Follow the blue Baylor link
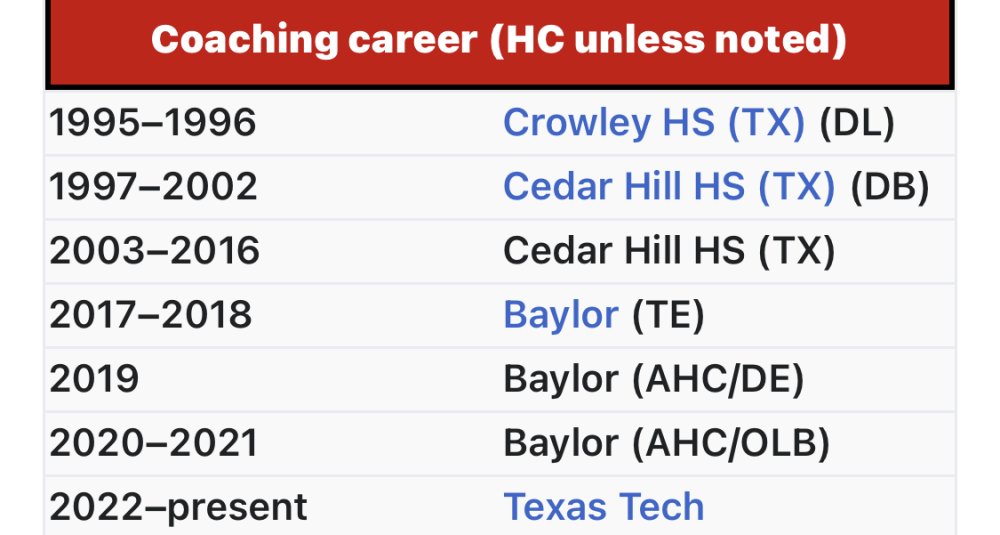Screen dimensions: 1000x535 coord(561,315)
